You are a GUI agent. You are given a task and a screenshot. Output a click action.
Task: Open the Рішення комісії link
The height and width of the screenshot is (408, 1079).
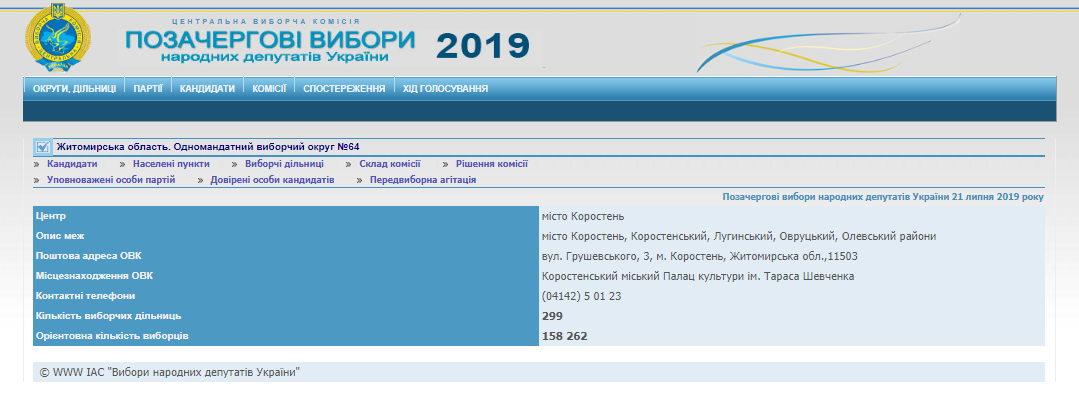point(491,164)
